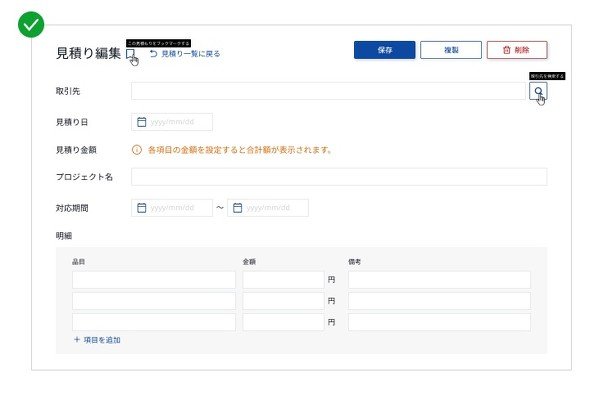This screenshot has height=395, width=590.
Task: Click the 保存 button
Action: click(385, 50)
